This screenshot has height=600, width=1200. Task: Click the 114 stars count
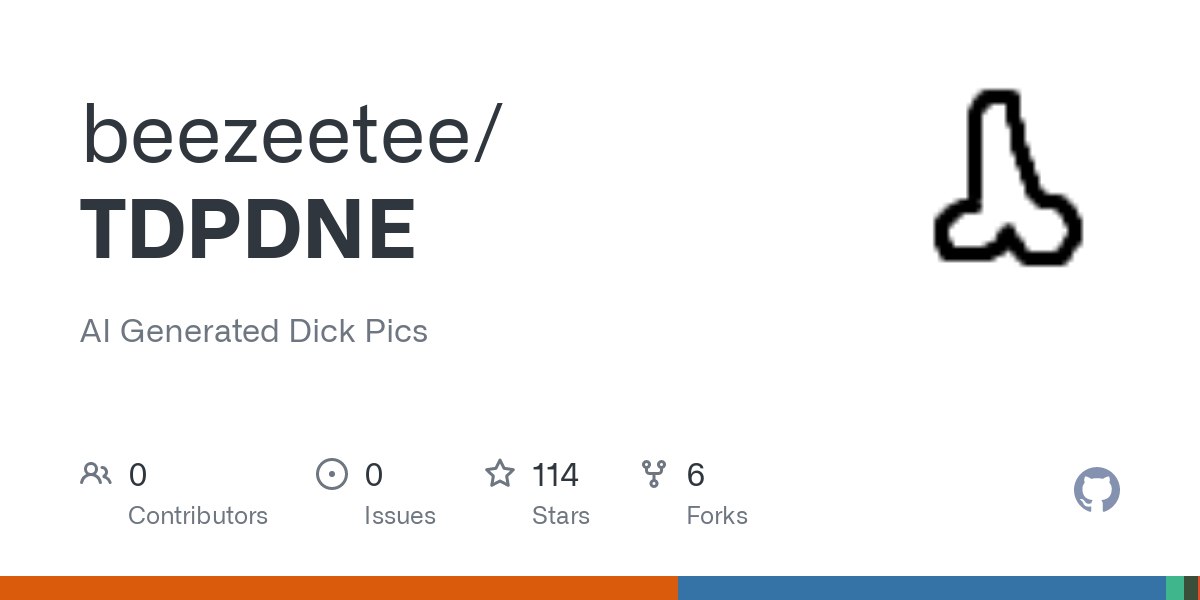[x=555, y=474]
